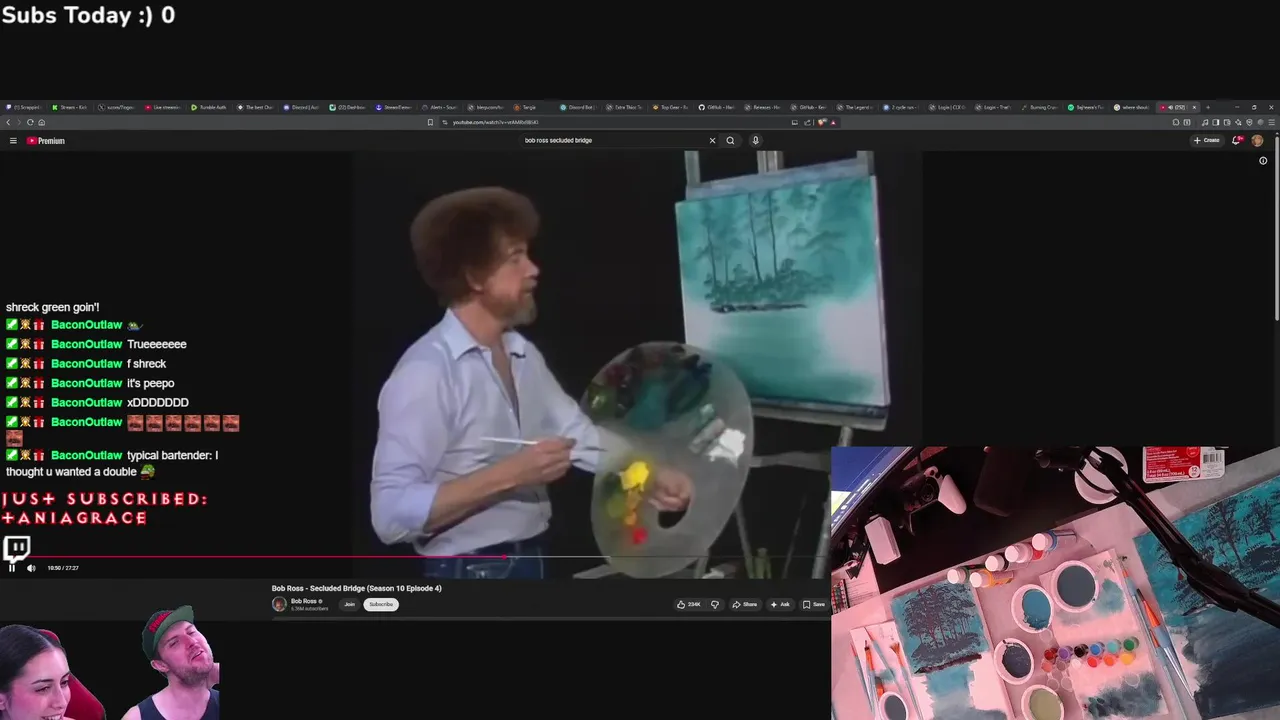Open the Create button
1280x720 pixels.
click(1207, 140)
